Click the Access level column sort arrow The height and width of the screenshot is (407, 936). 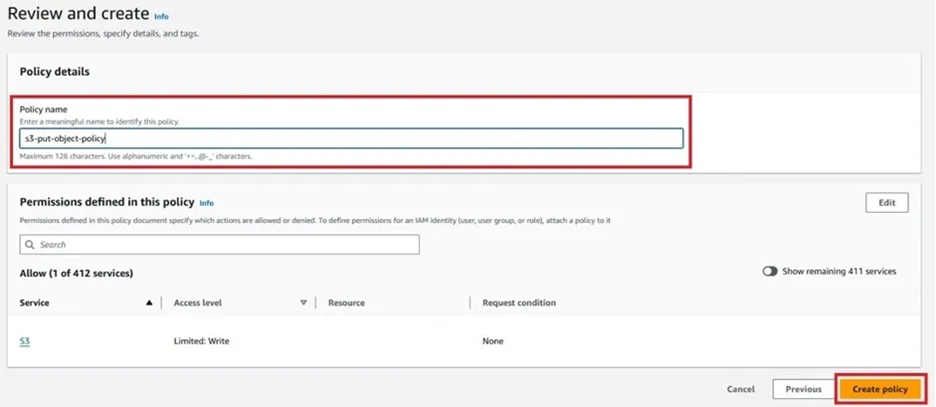point(303,302)
